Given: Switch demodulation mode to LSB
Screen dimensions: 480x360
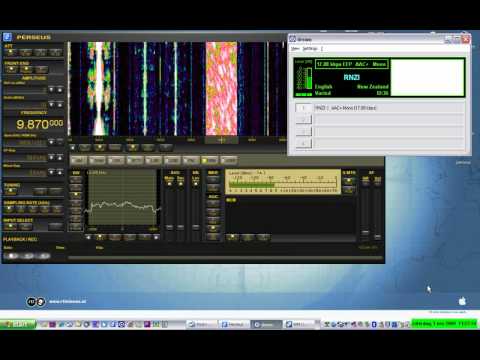Looking at the screenshot, I should (x=172, y=160).
